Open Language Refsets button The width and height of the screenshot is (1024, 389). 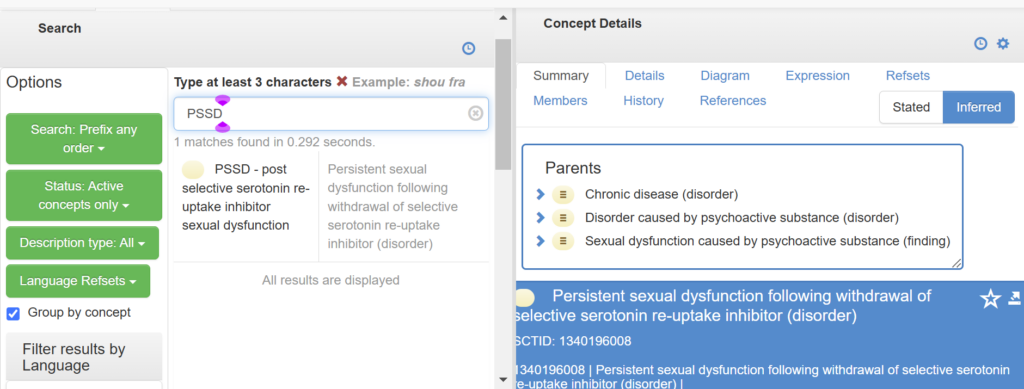click(x=78, y=281)
